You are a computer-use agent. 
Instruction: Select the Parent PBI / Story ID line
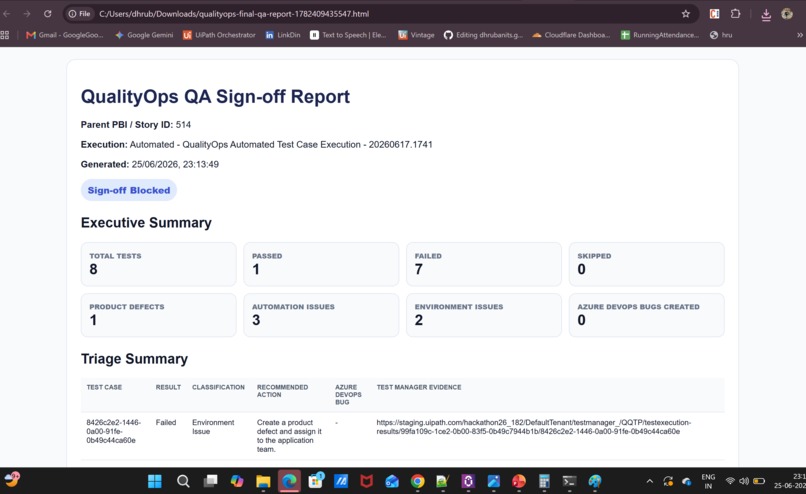136,124
